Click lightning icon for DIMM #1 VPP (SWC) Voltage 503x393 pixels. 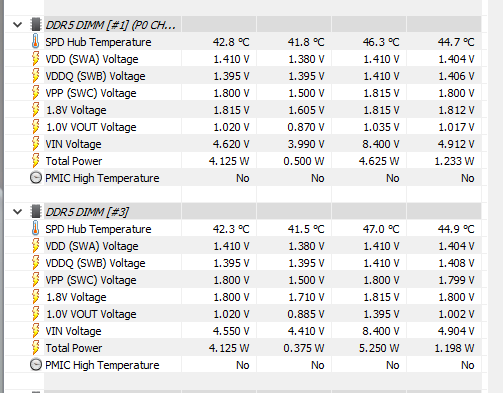35,93
